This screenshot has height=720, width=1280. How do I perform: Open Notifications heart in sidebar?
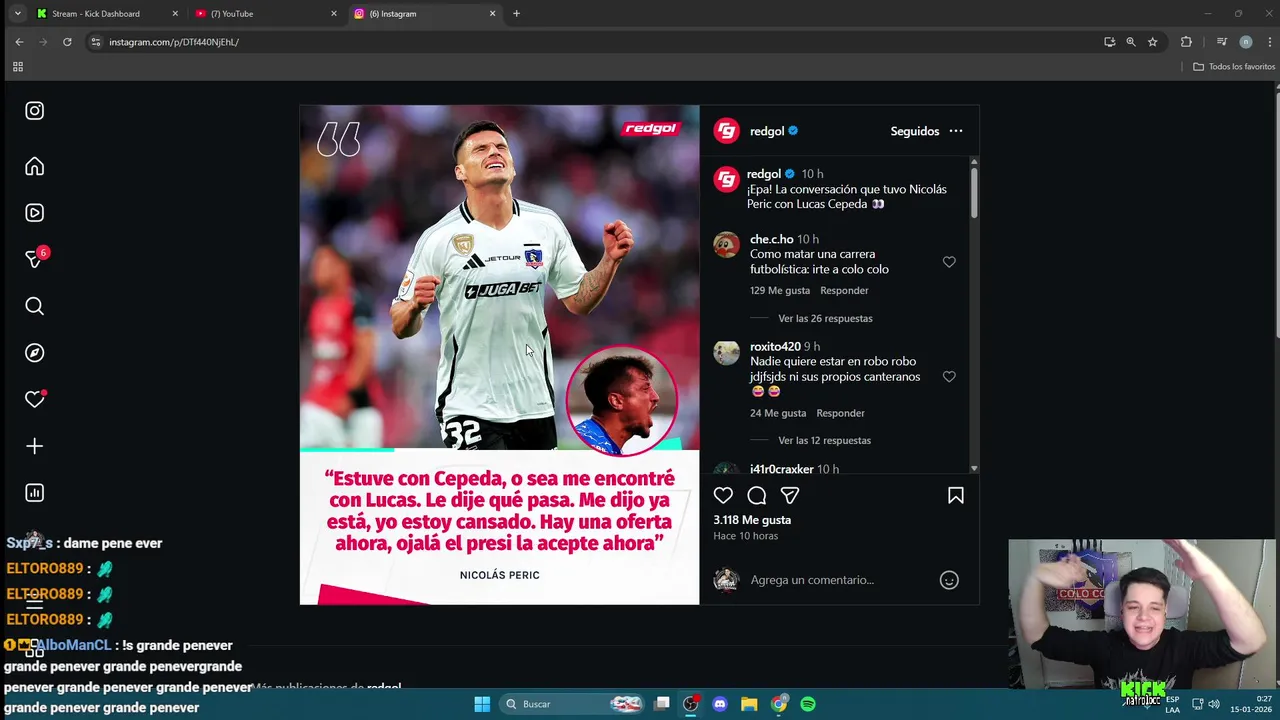(35, 399)
